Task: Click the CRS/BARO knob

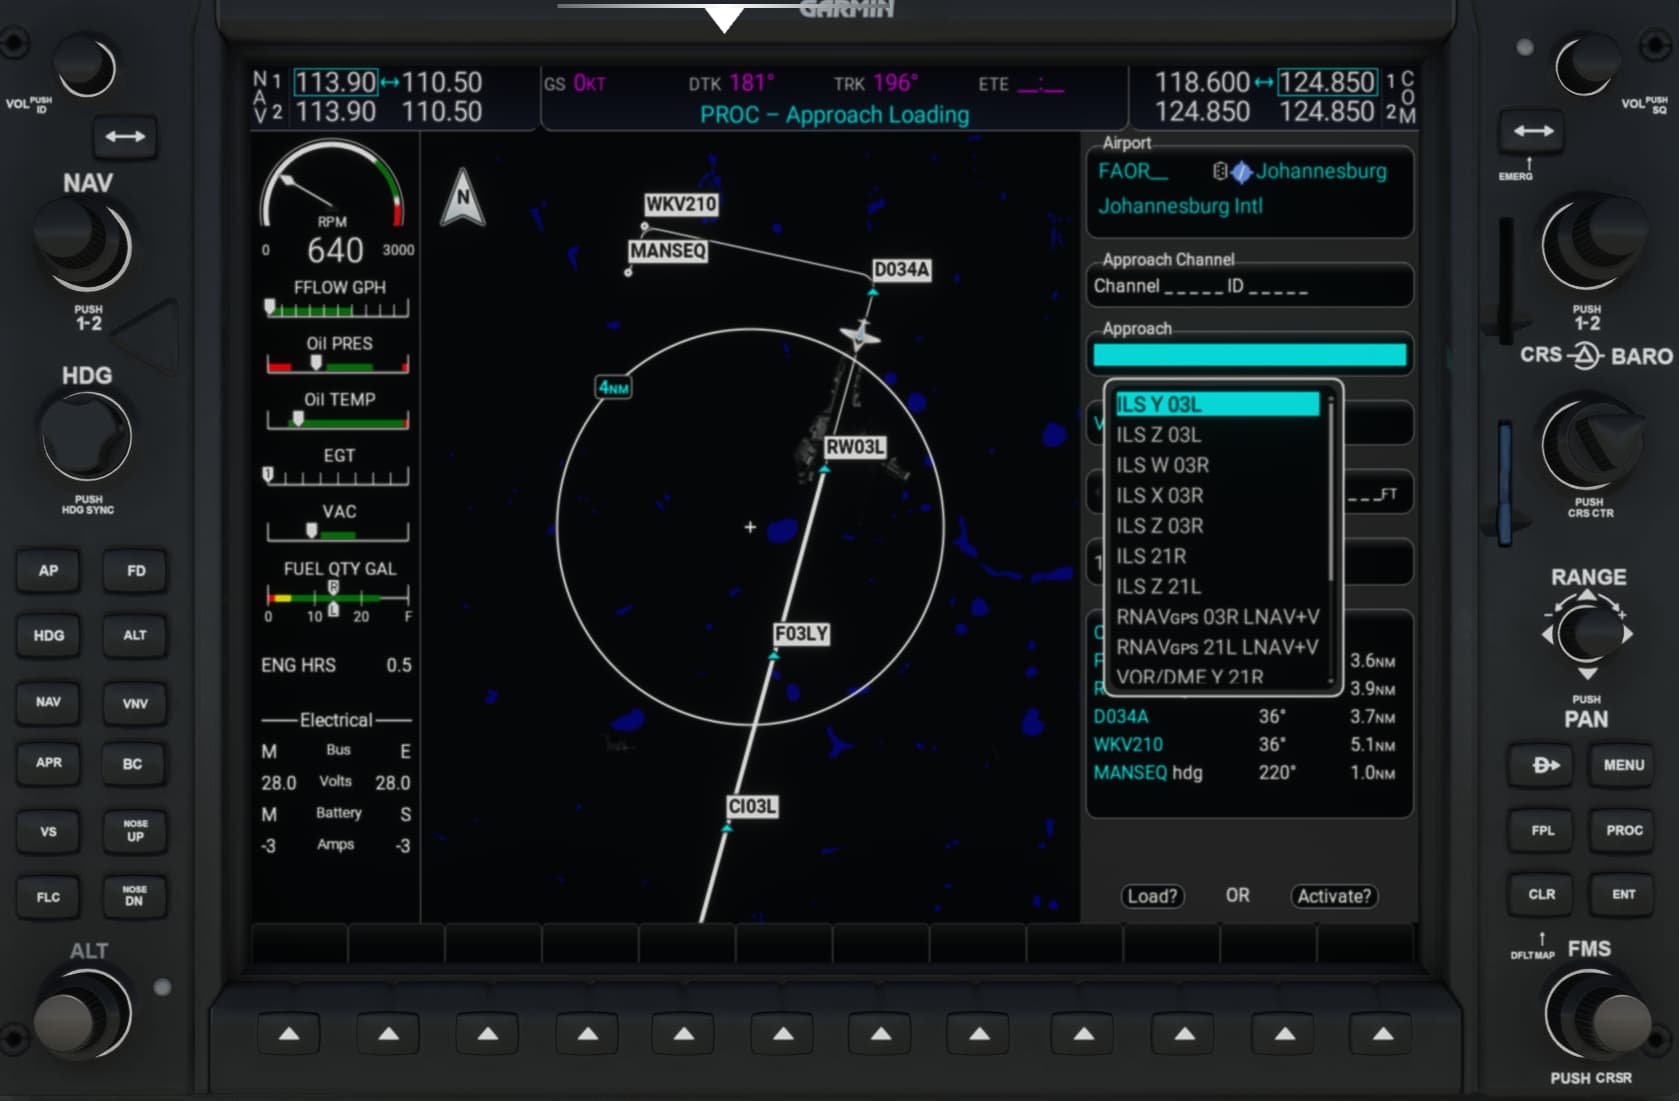Action: [x=1590, y=444]
